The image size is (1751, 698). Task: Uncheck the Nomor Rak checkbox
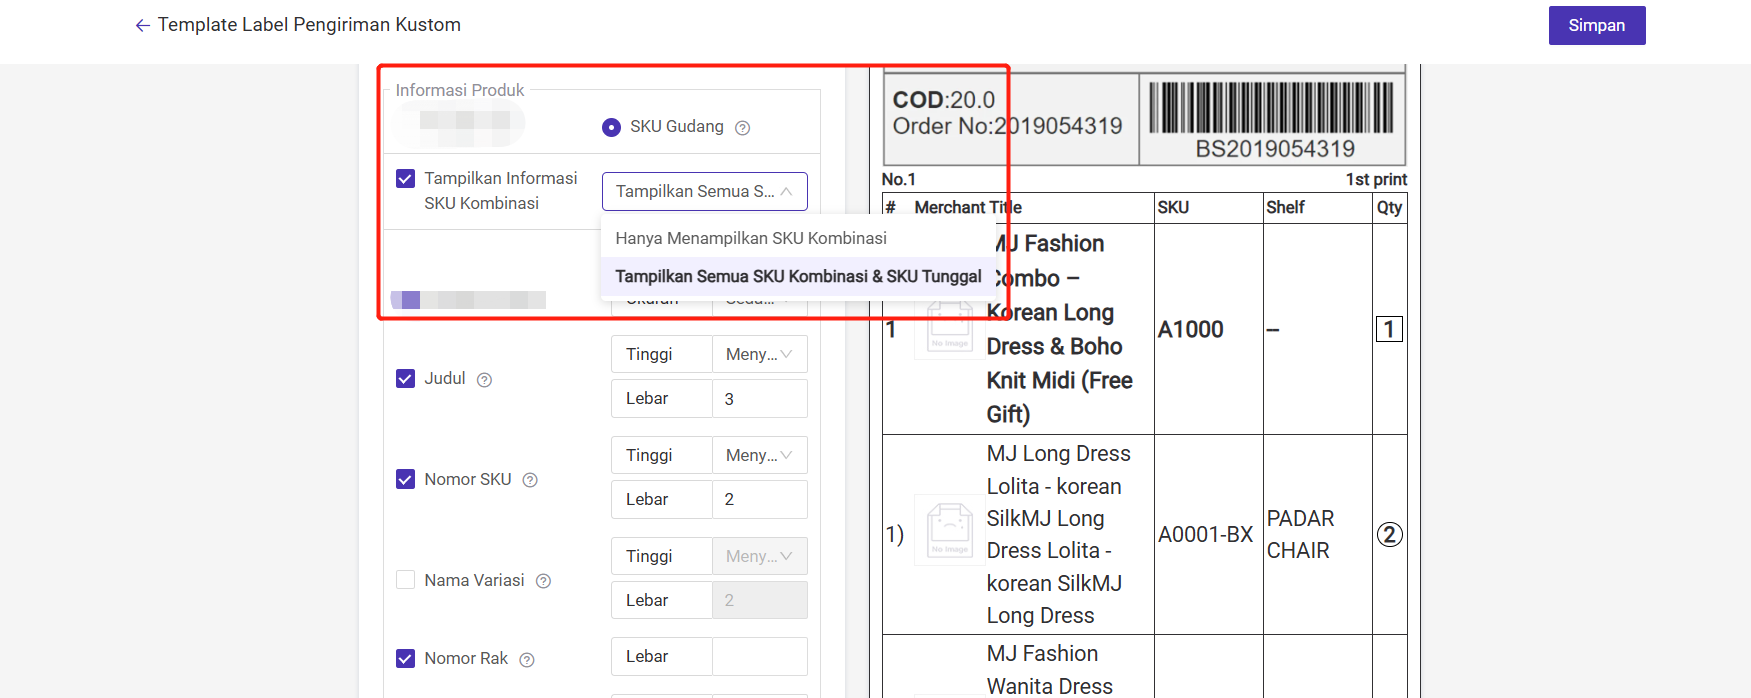(405, 659)
